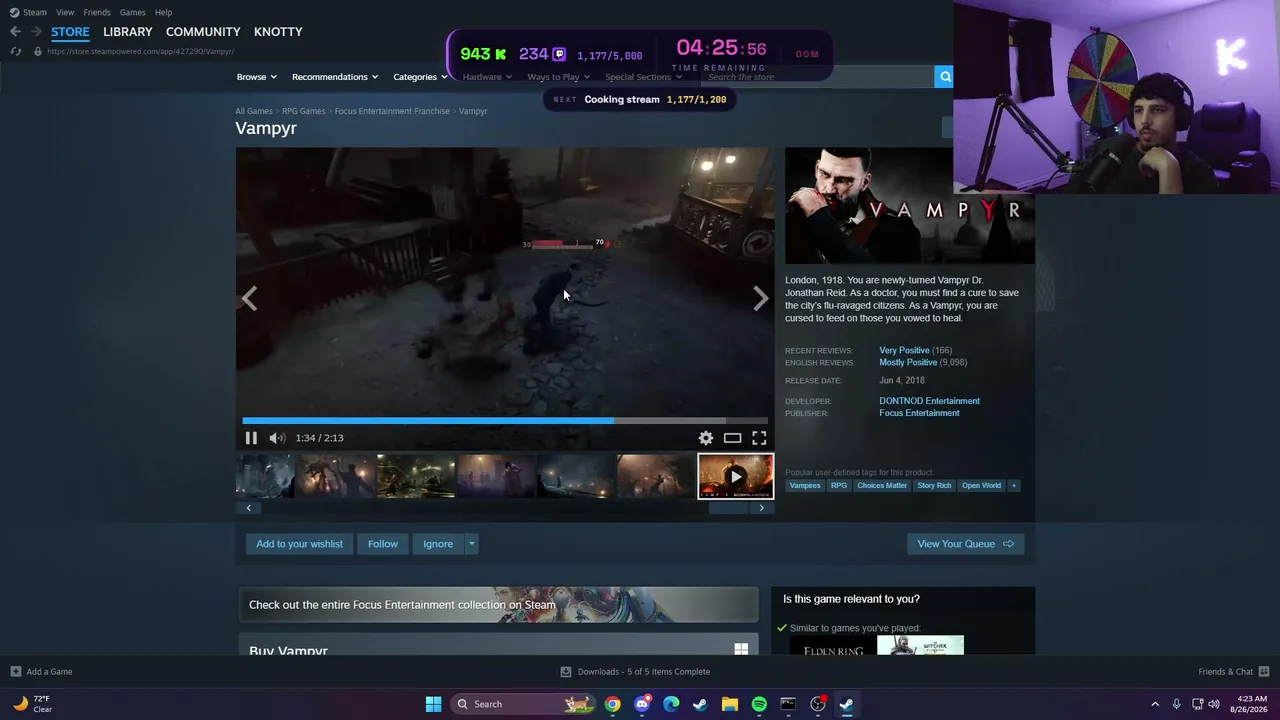Open Spotify from taskbar
Image resolution: width=1280 pixels, height=720 pixels.
(759, 704)
